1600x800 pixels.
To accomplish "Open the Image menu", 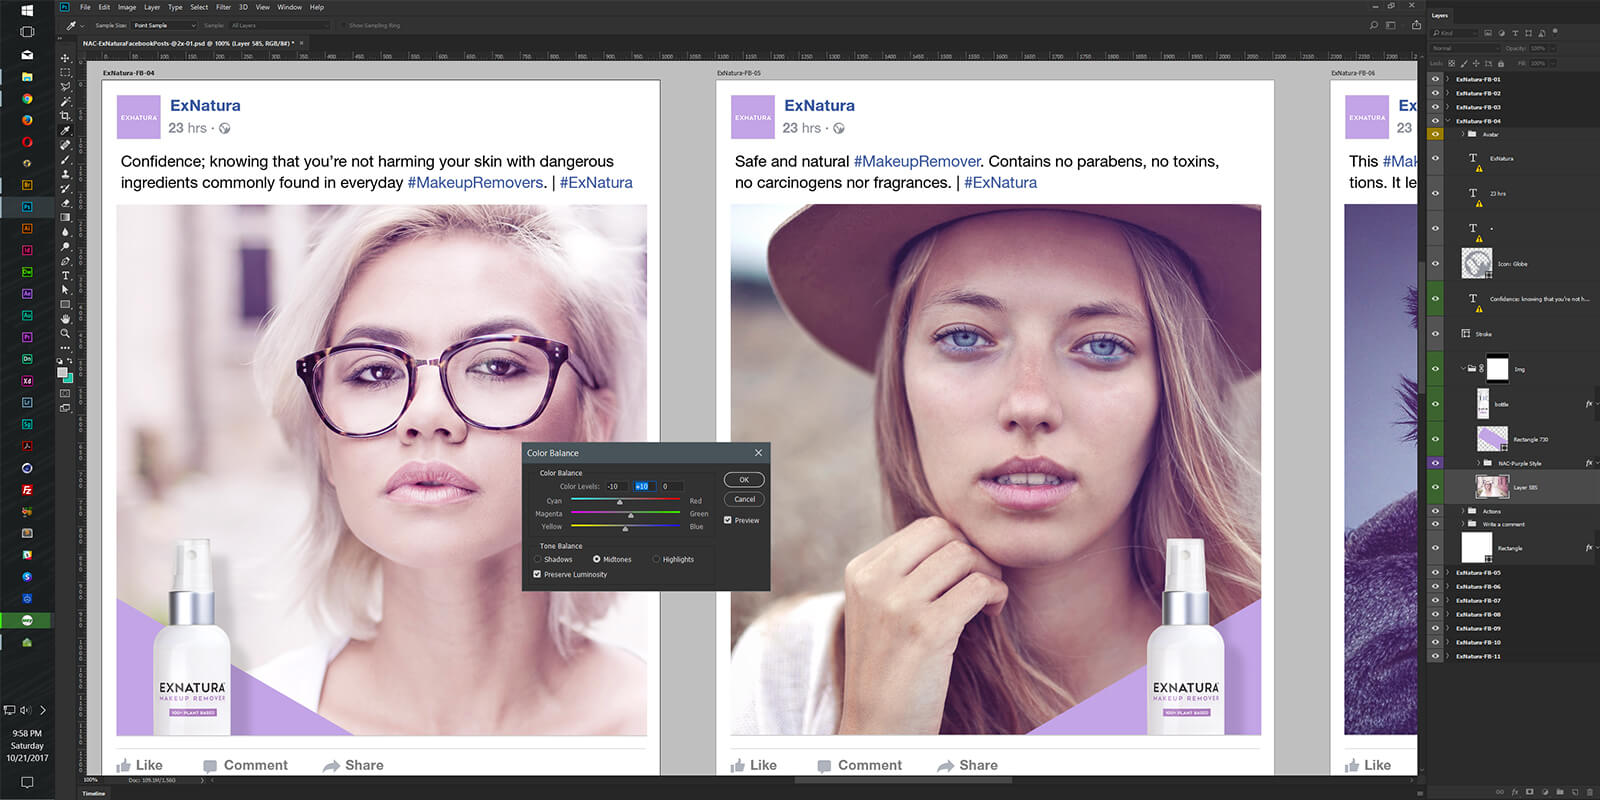I will click(x=127, y=7).
